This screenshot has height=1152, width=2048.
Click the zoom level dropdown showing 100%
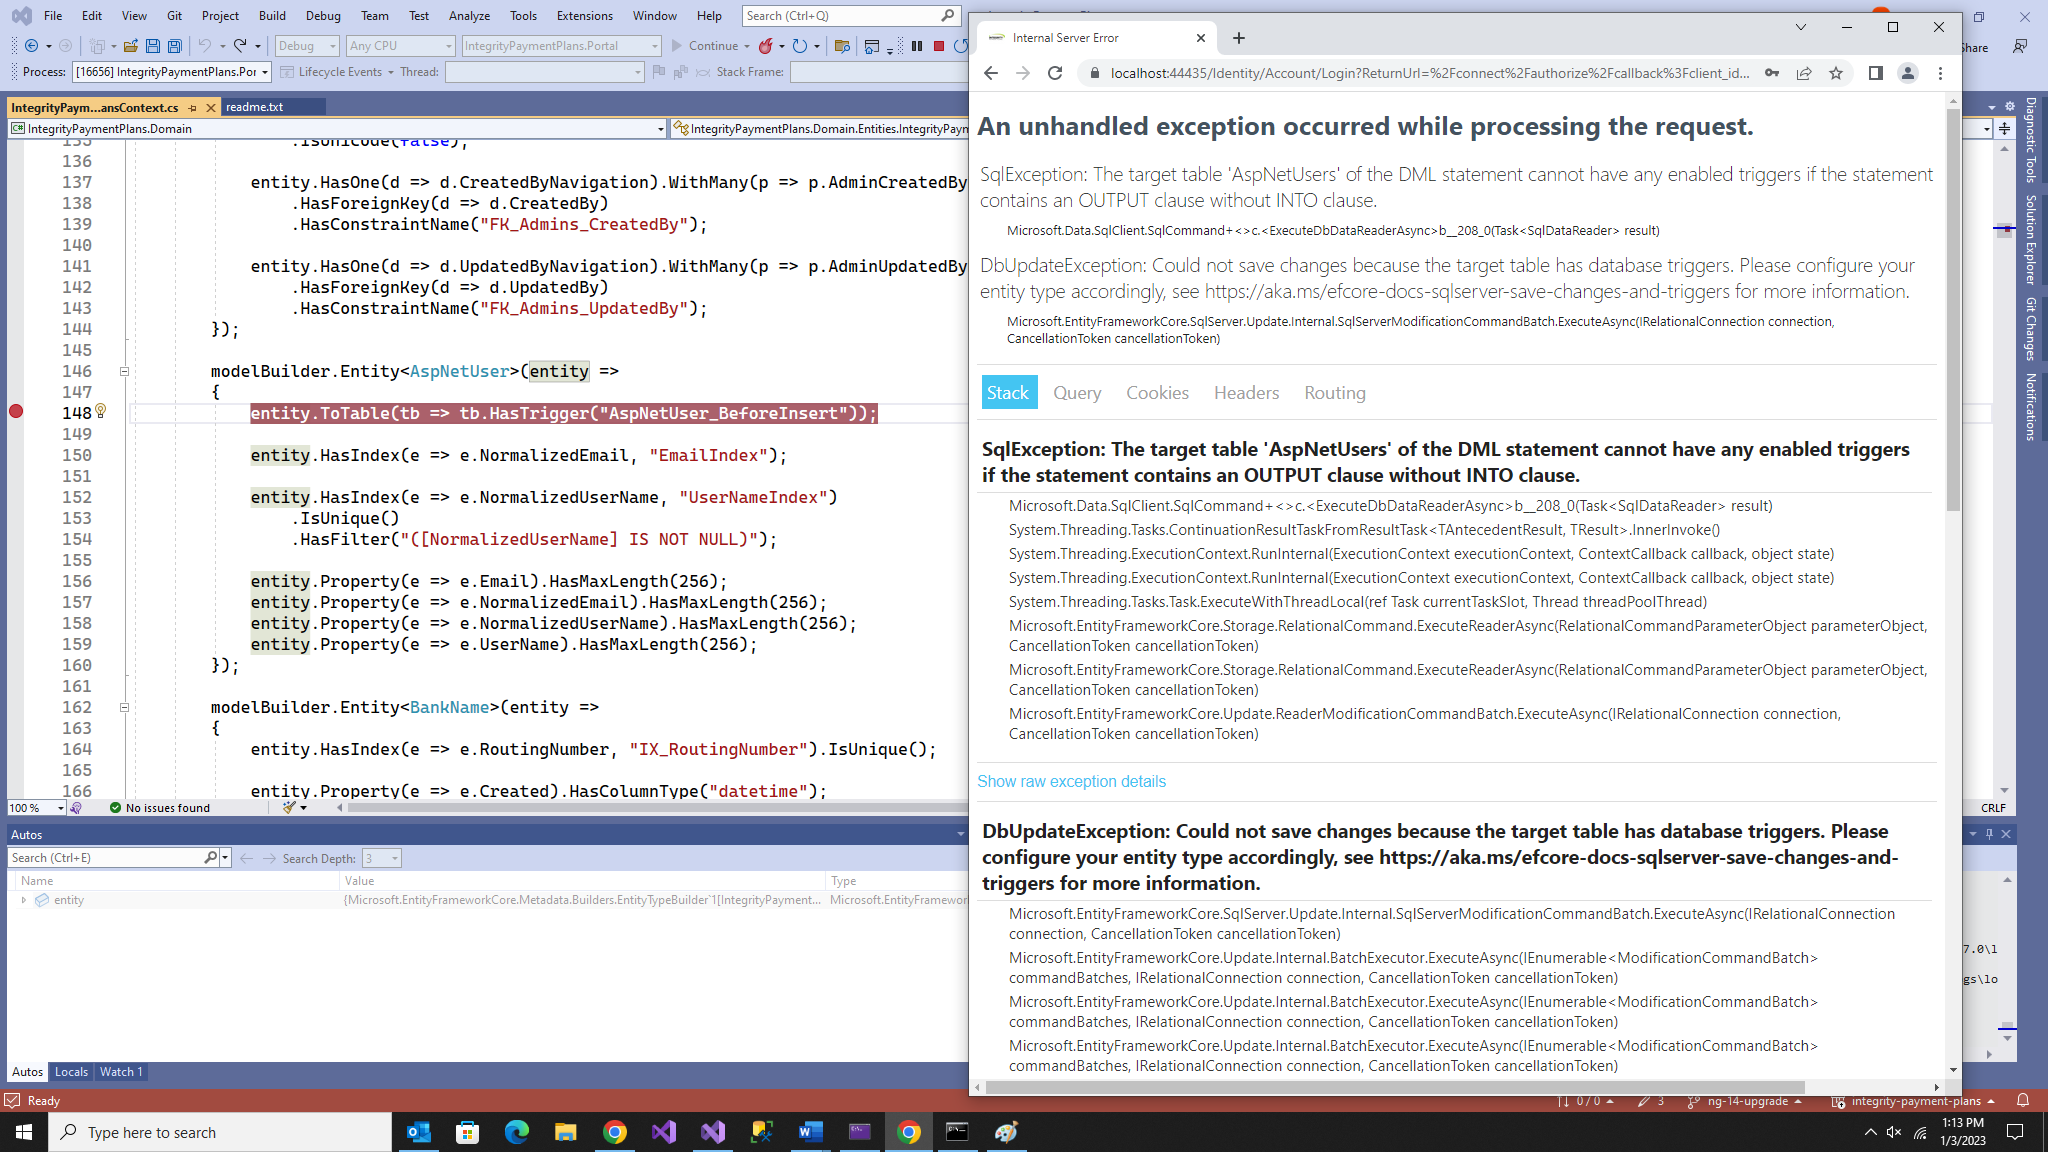click(35, 807)
